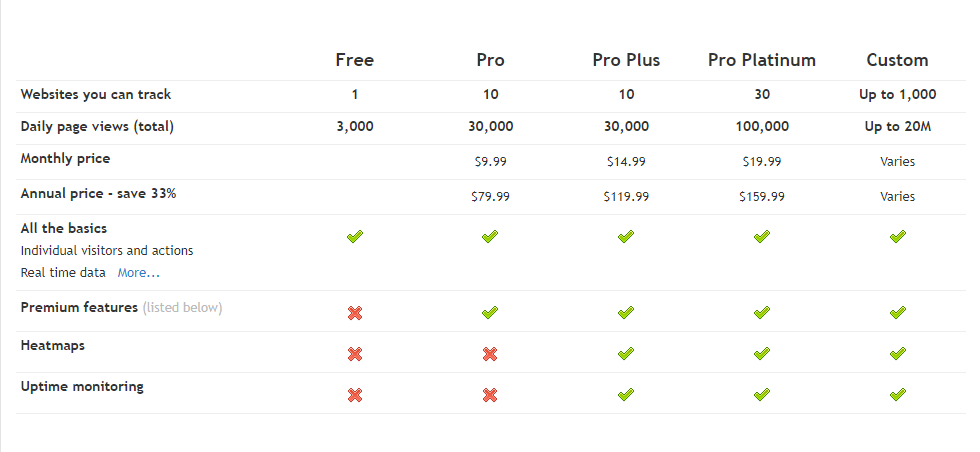Click the $9.99 monthly price for Pro
The image size is (980, 452).
click(491, 161)
